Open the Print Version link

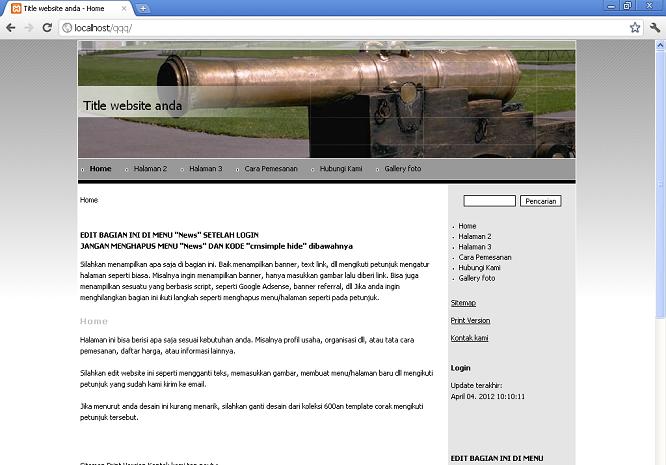(470, 321)
